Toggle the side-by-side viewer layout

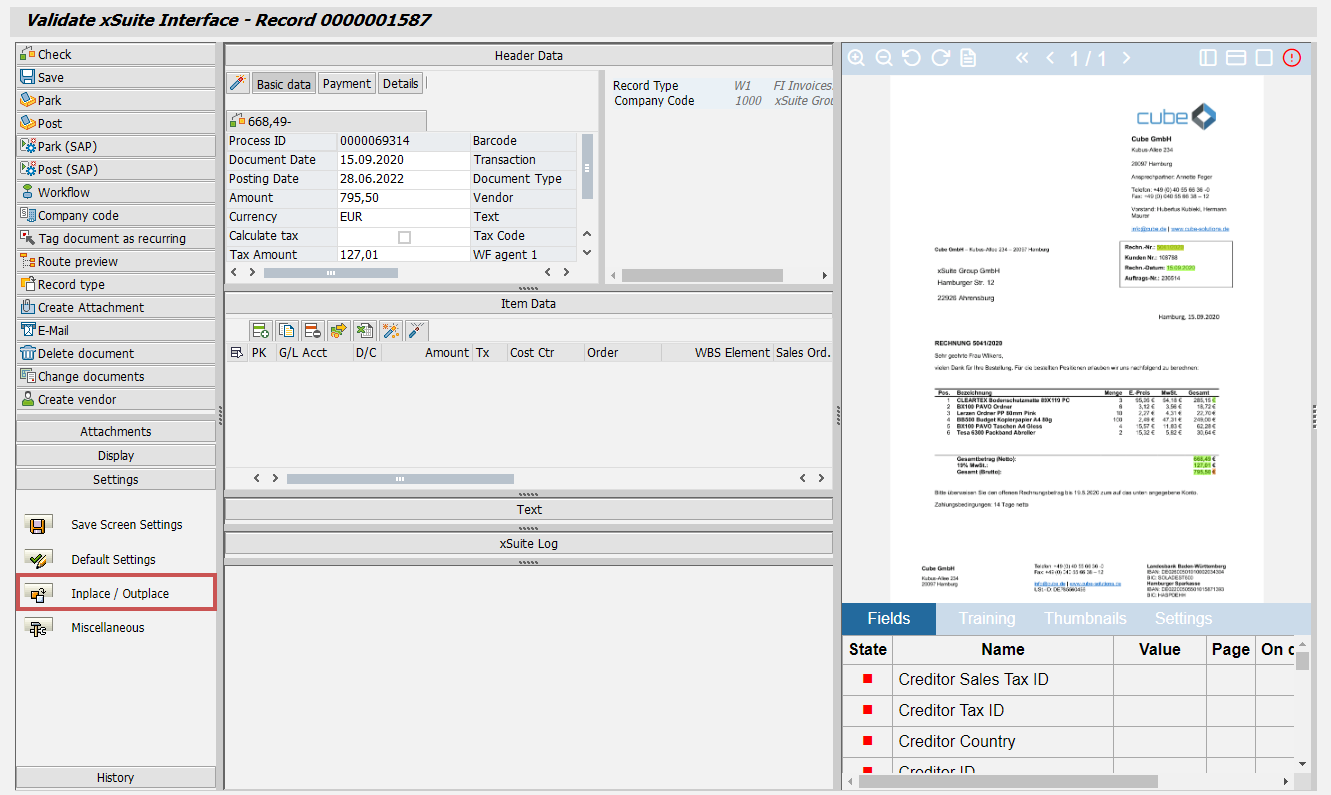[1207, 58]
